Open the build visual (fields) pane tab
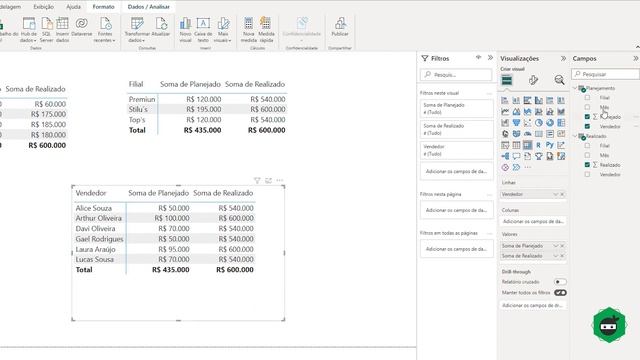This screenshot has height=360, width=640. point(507,80)
